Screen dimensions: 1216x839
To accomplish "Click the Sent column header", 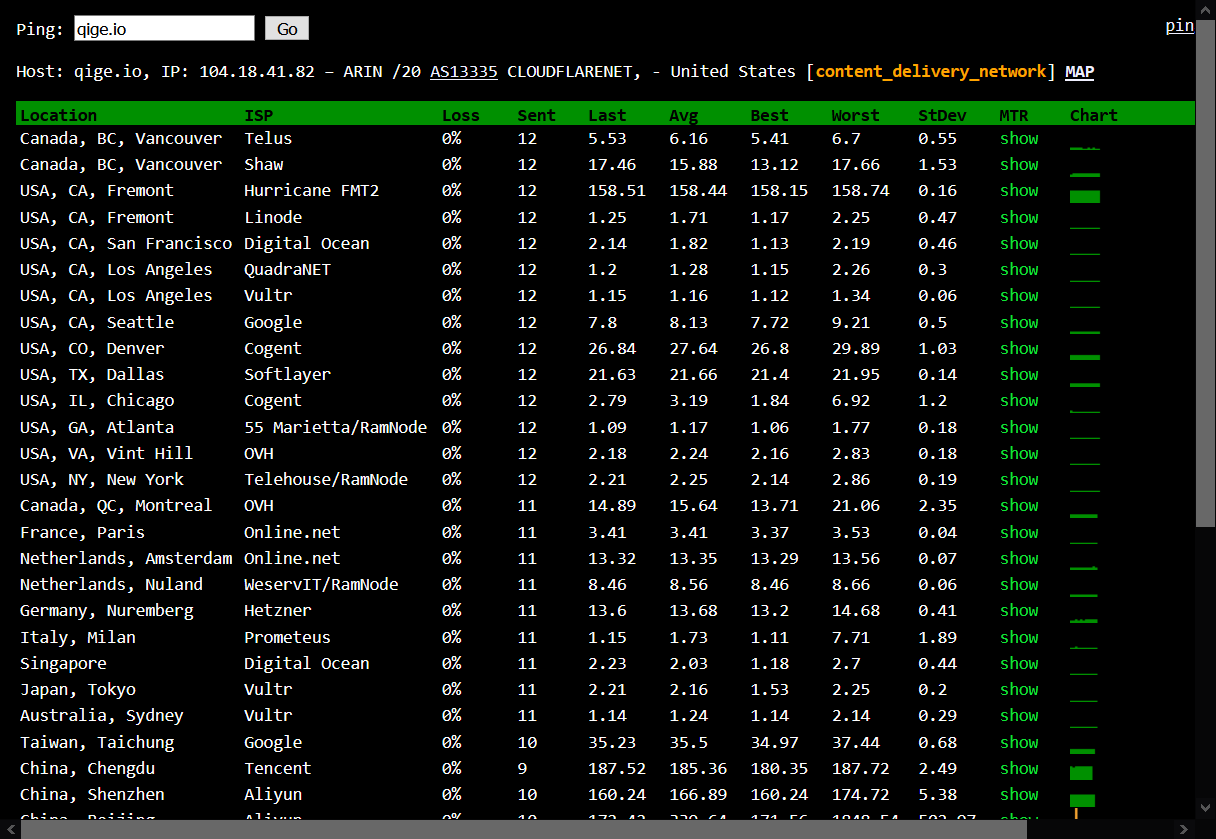I will coord(536,115).
